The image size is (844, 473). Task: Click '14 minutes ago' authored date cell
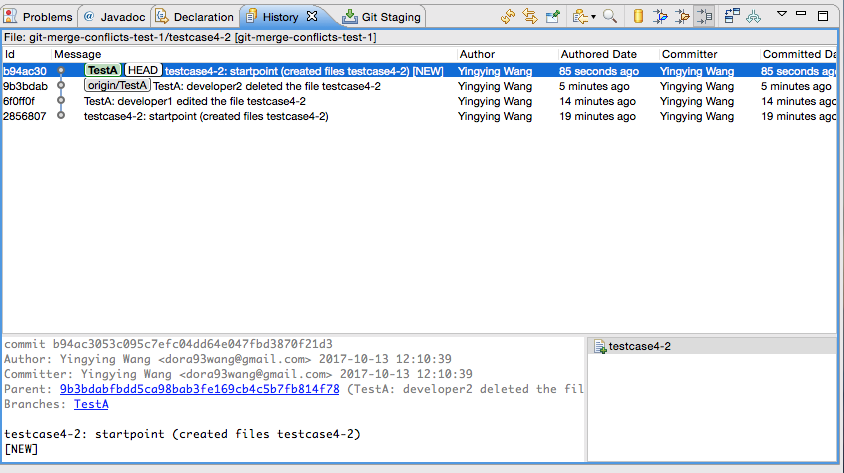[597, 101]
